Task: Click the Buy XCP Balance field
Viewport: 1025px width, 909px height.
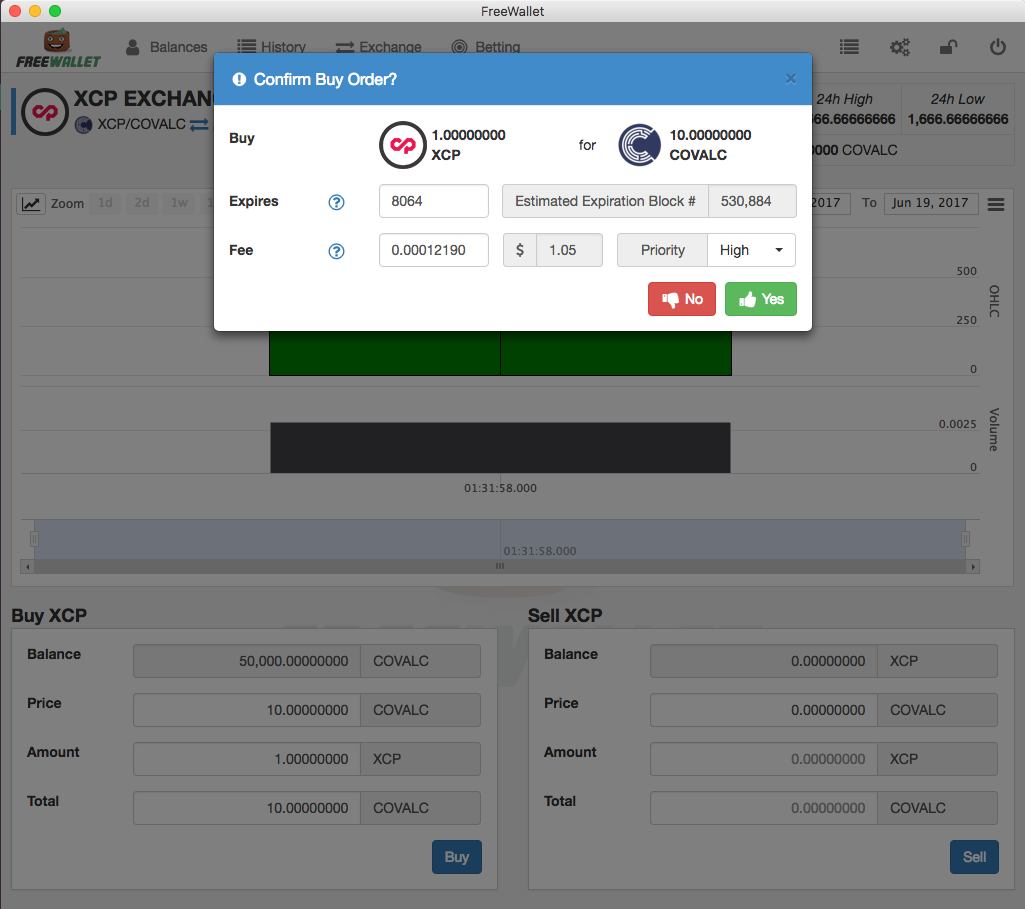Action: tap(247, 661)
